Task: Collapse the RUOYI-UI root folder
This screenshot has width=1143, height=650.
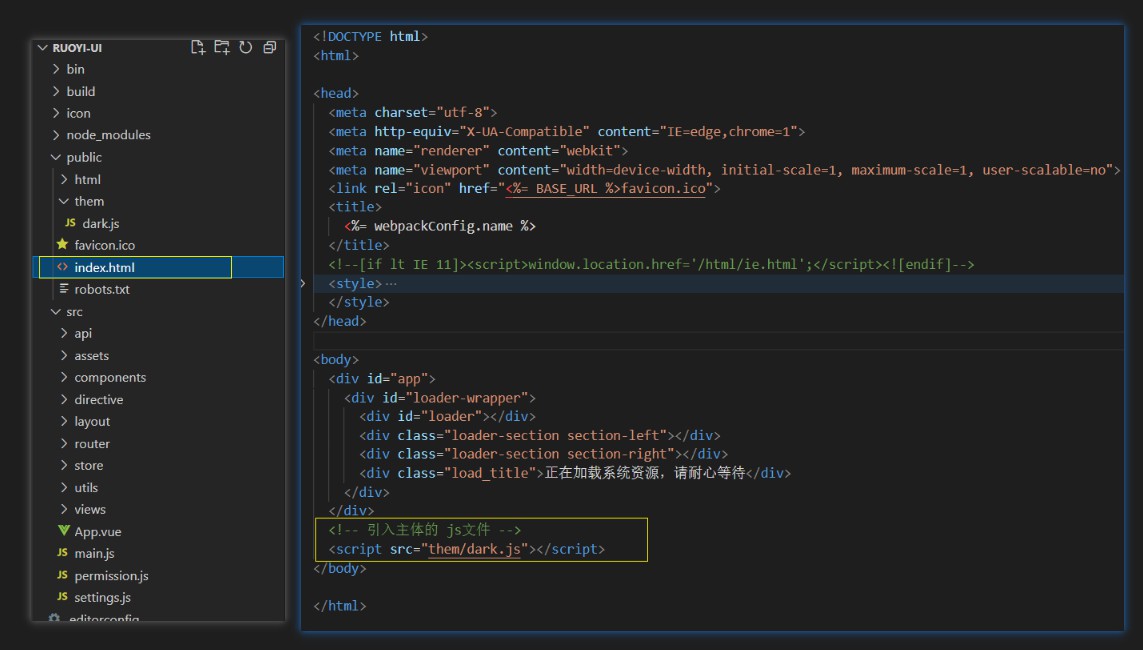Action: click(42, 47)
